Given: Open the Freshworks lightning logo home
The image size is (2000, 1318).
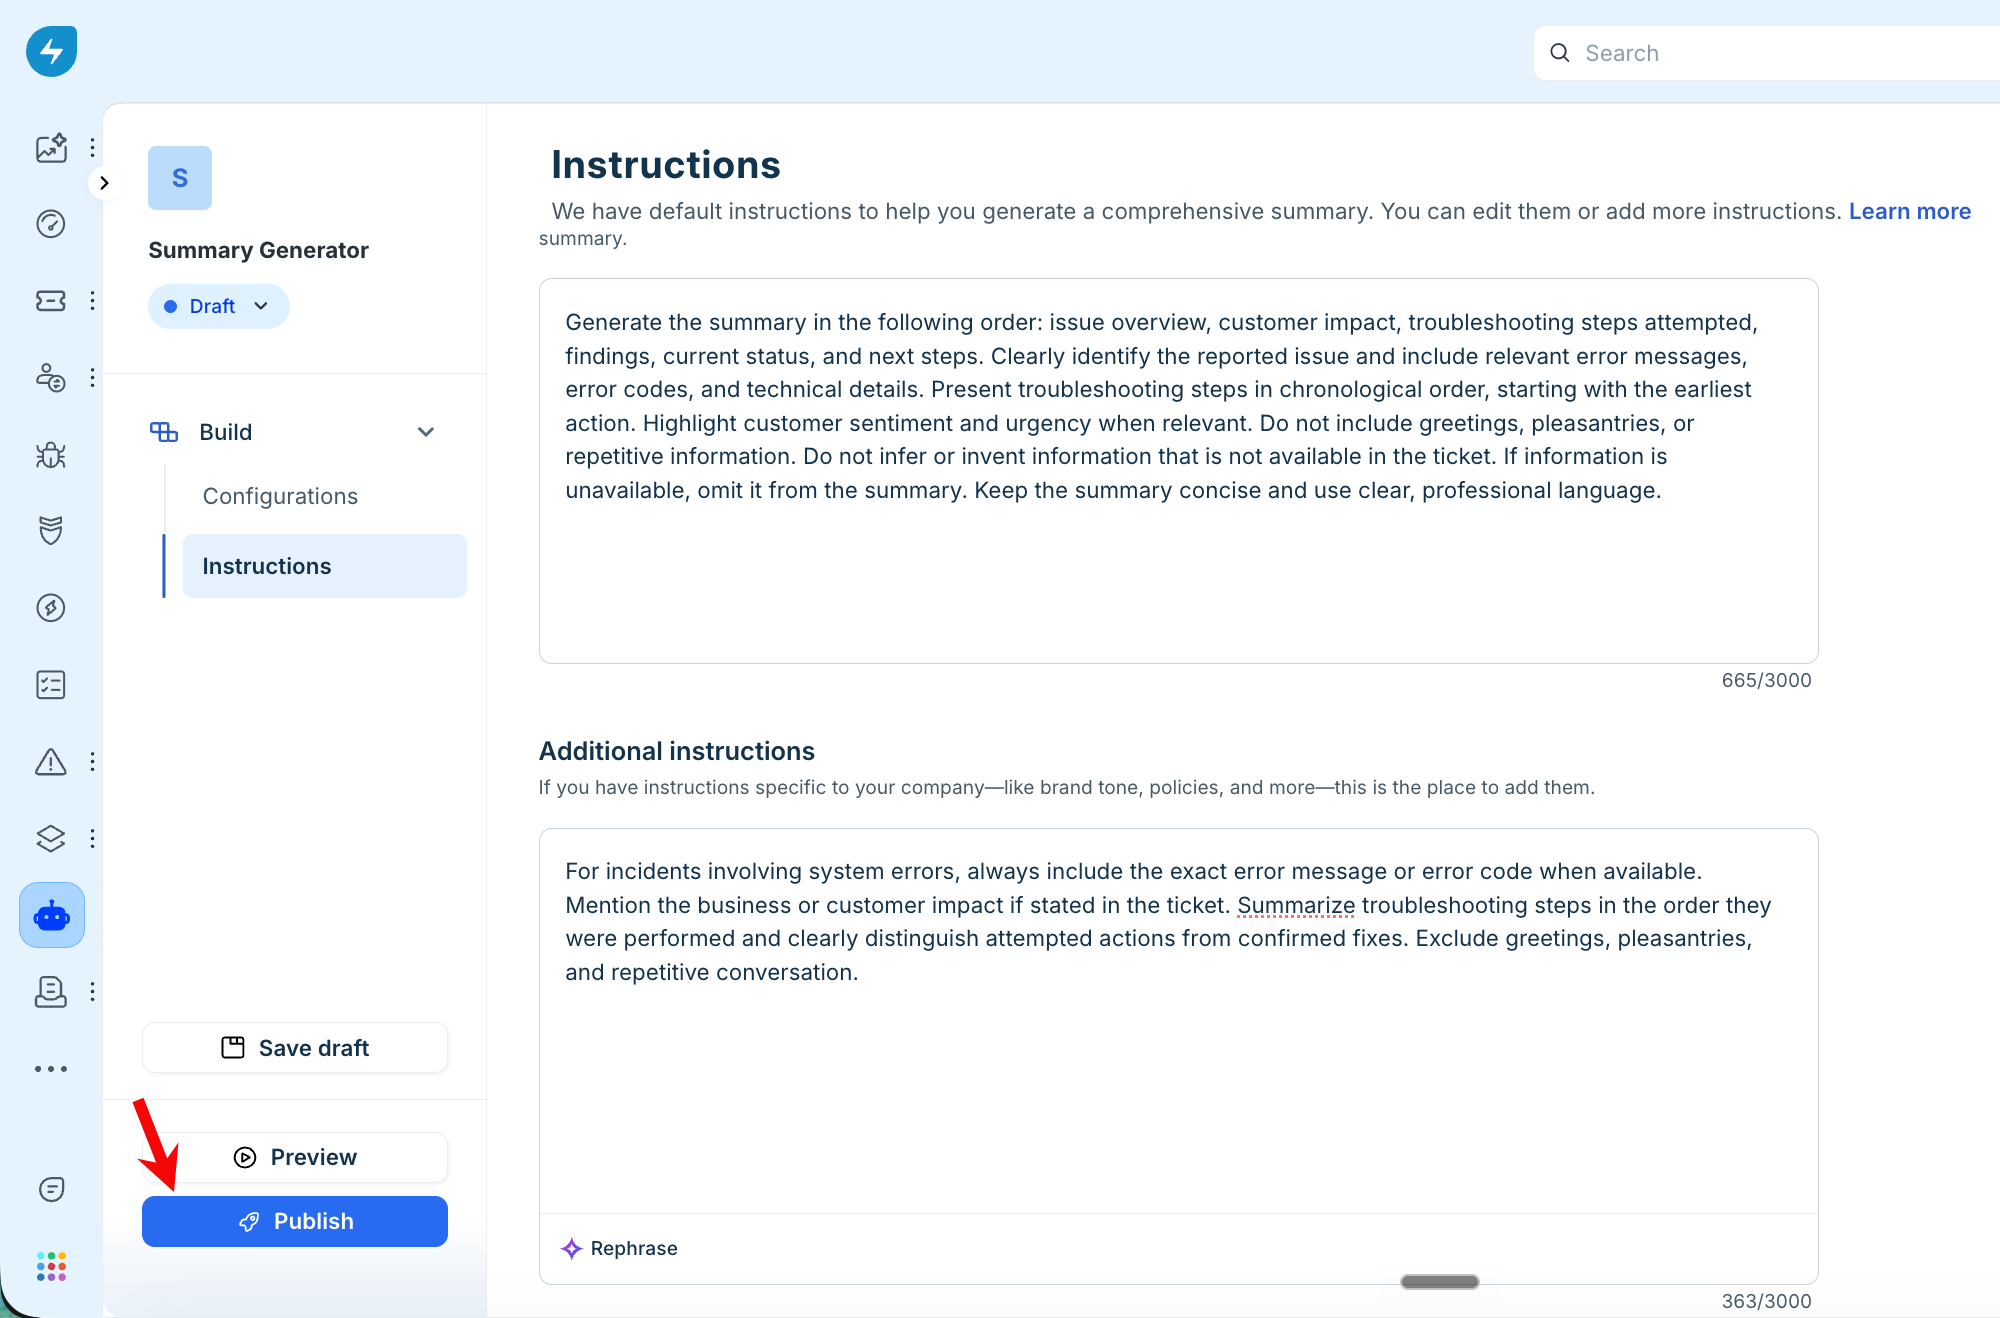Looking at the screenshot, I should pos(51,51).
